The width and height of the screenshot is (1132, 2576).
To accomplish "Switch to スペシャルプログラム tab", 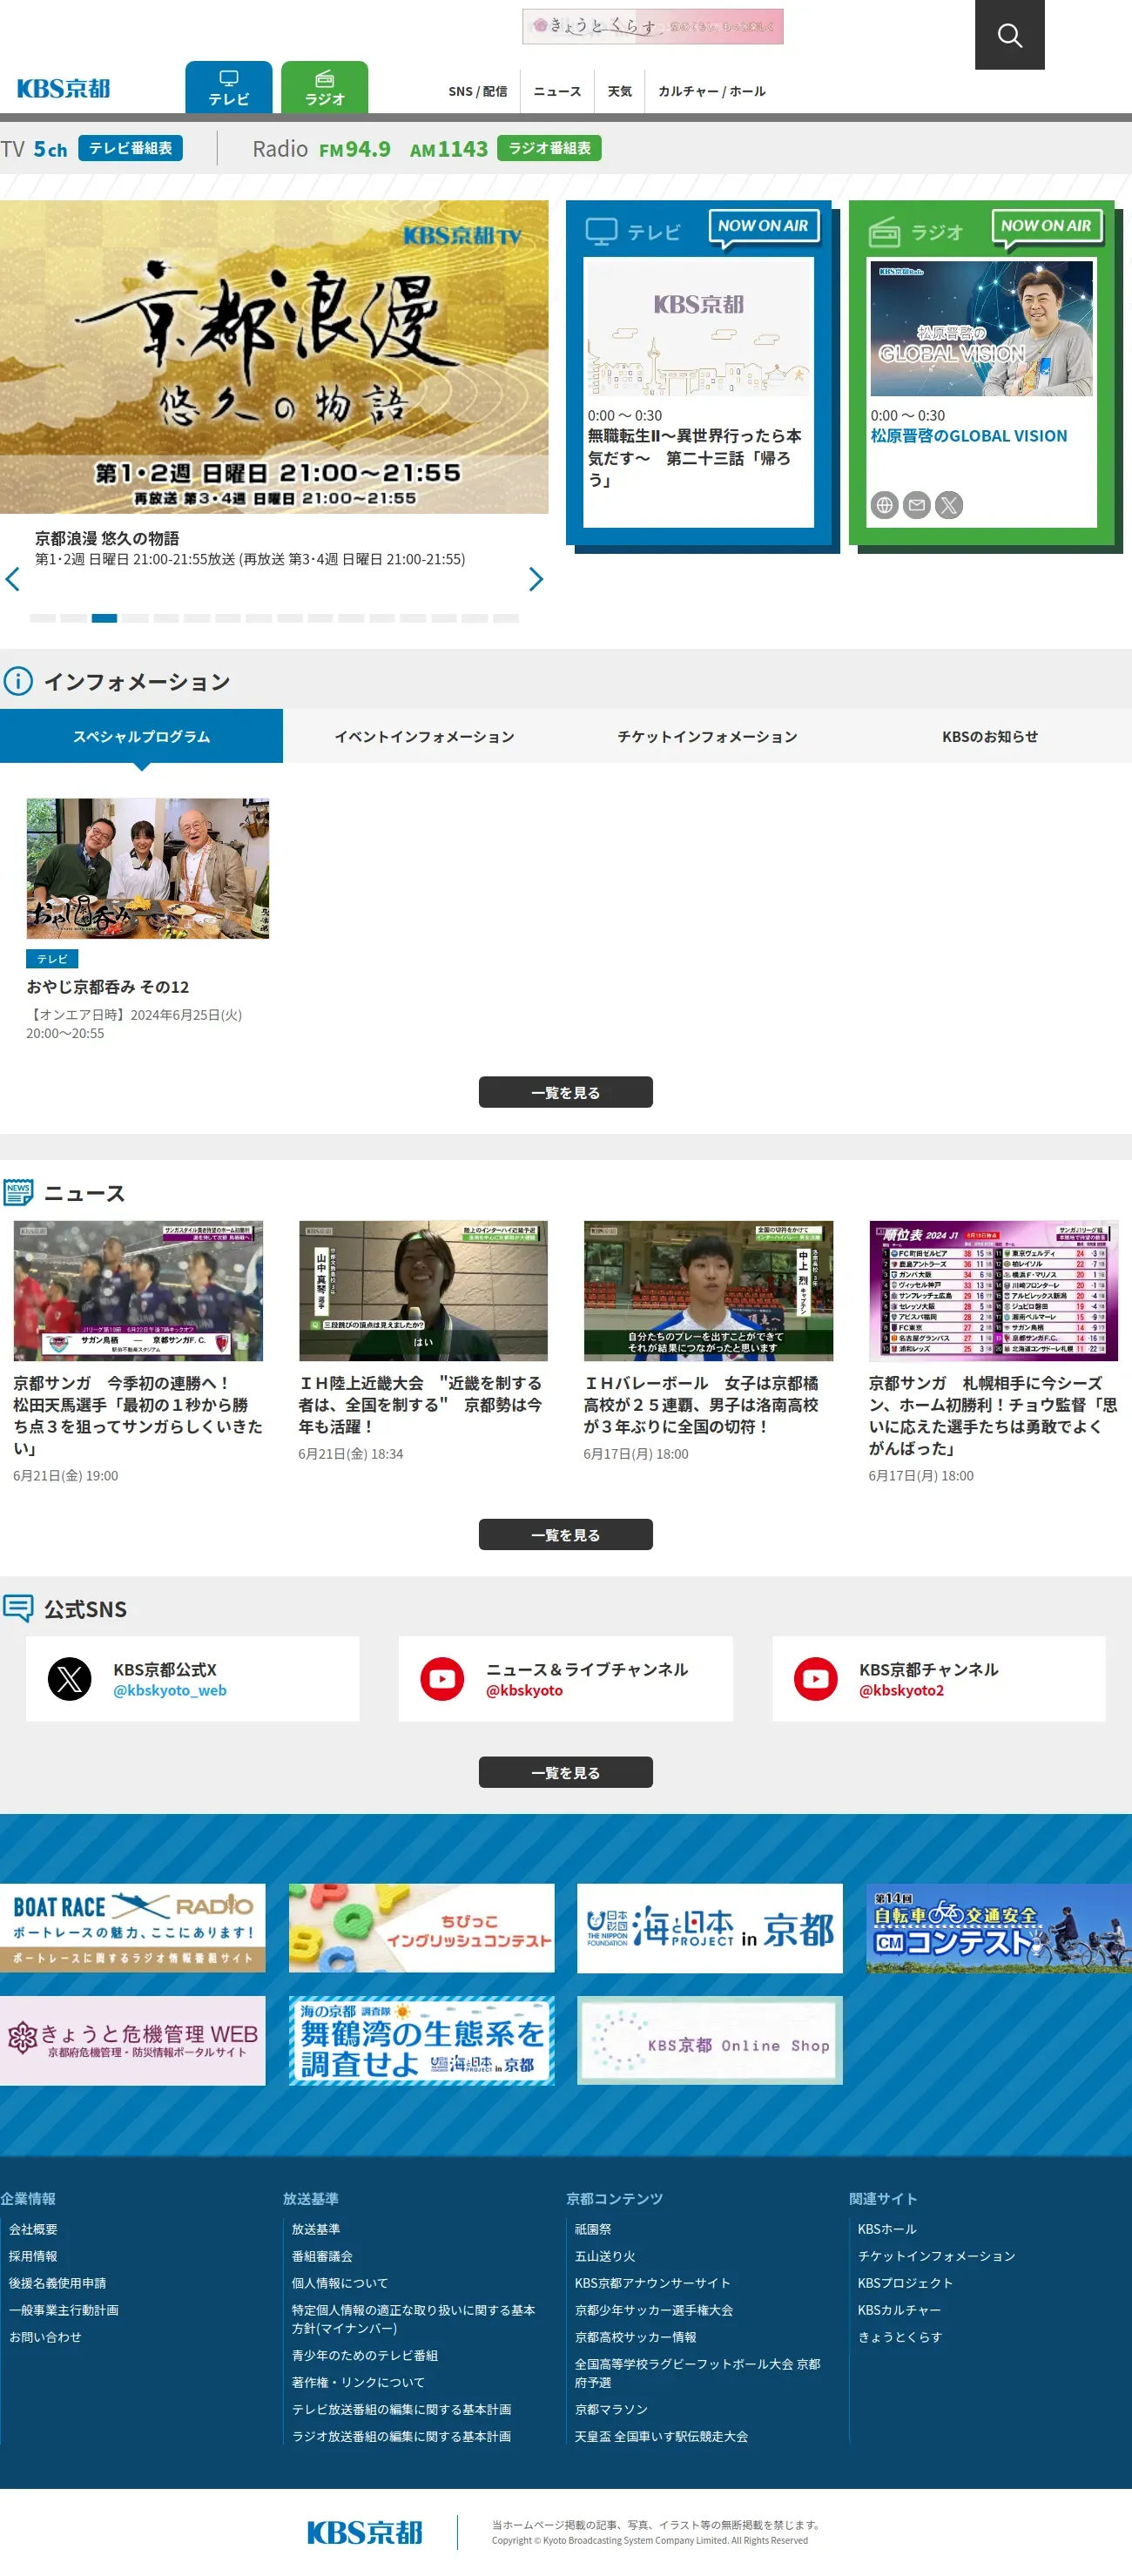I will [x=141, y=736].
